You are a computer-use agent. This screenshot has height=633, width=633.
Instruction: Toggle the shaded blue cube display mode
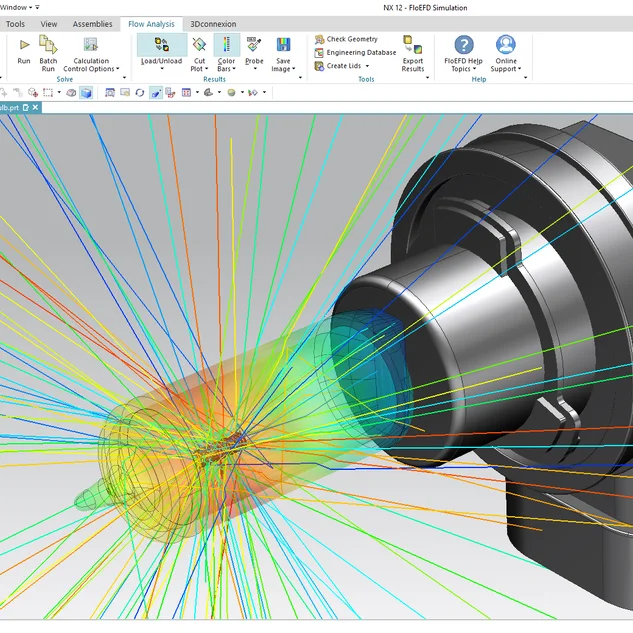[x=86, y=93]
